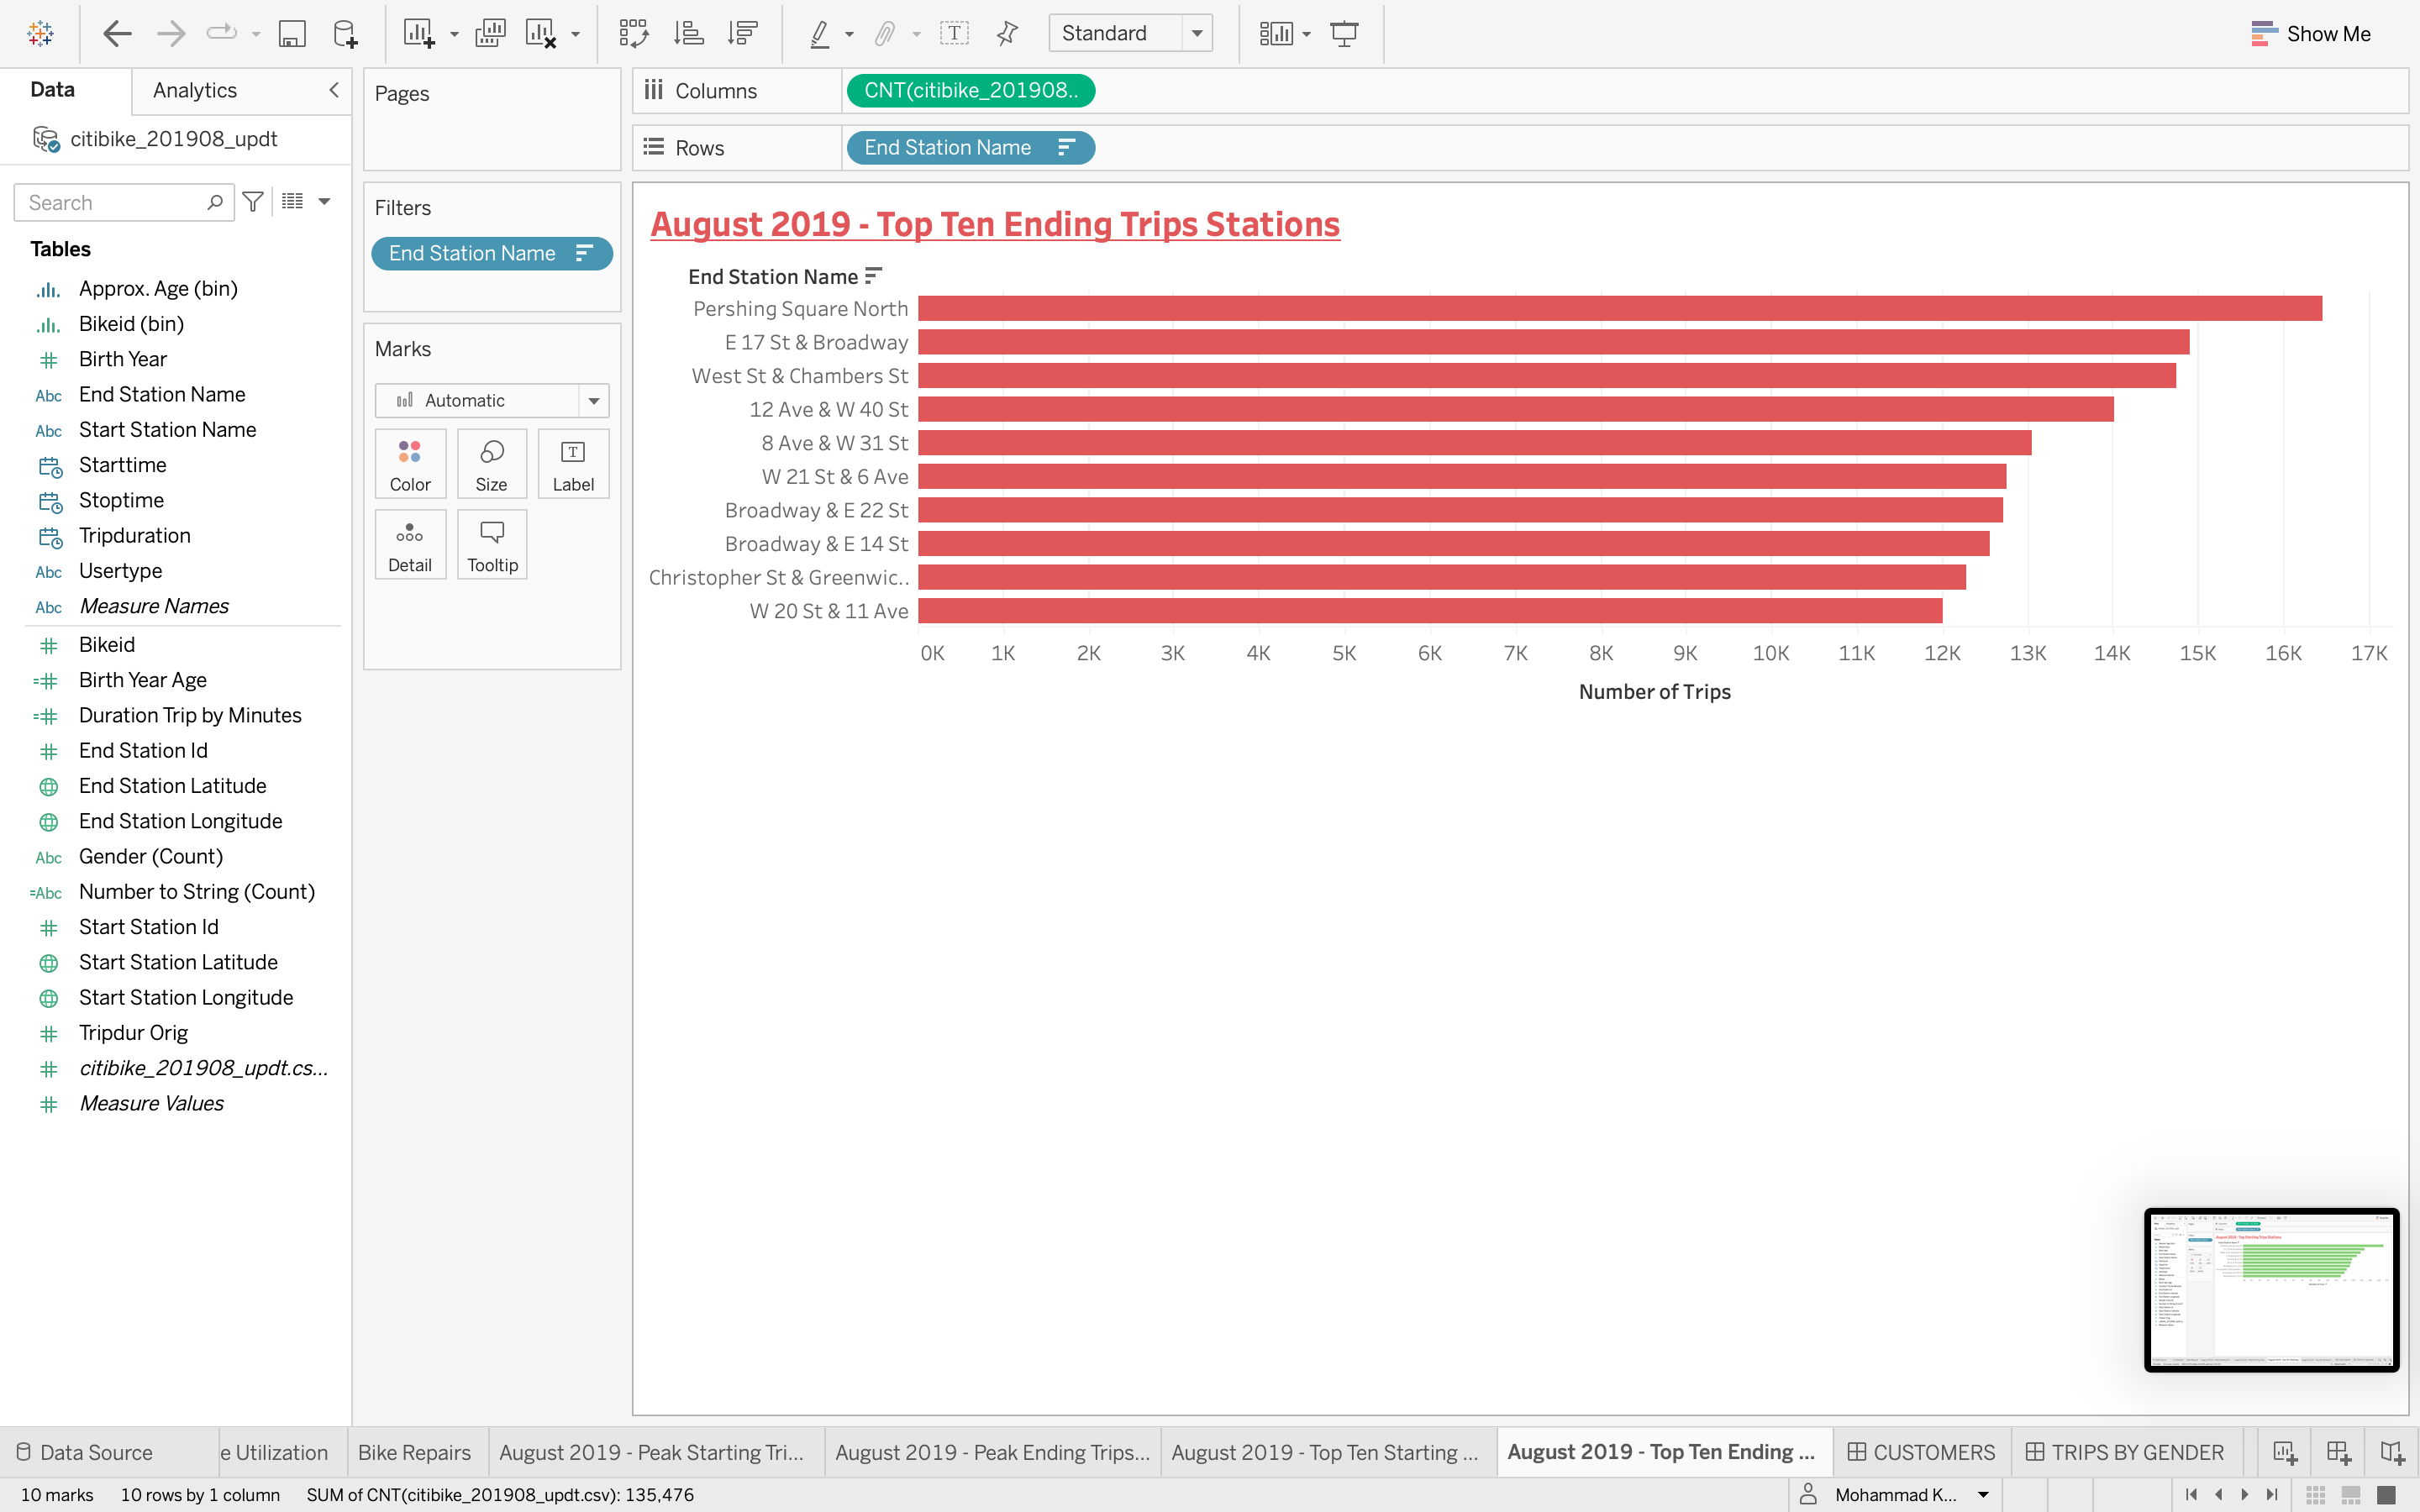Open the Color marks card
The height and width of the screenshot is (1512, 2420).
click(410, 464)
